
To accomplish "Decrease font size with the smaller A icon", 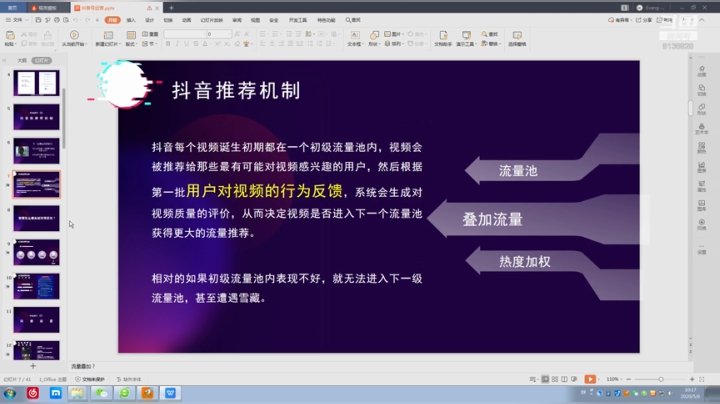I will click(x=247, y=34).
